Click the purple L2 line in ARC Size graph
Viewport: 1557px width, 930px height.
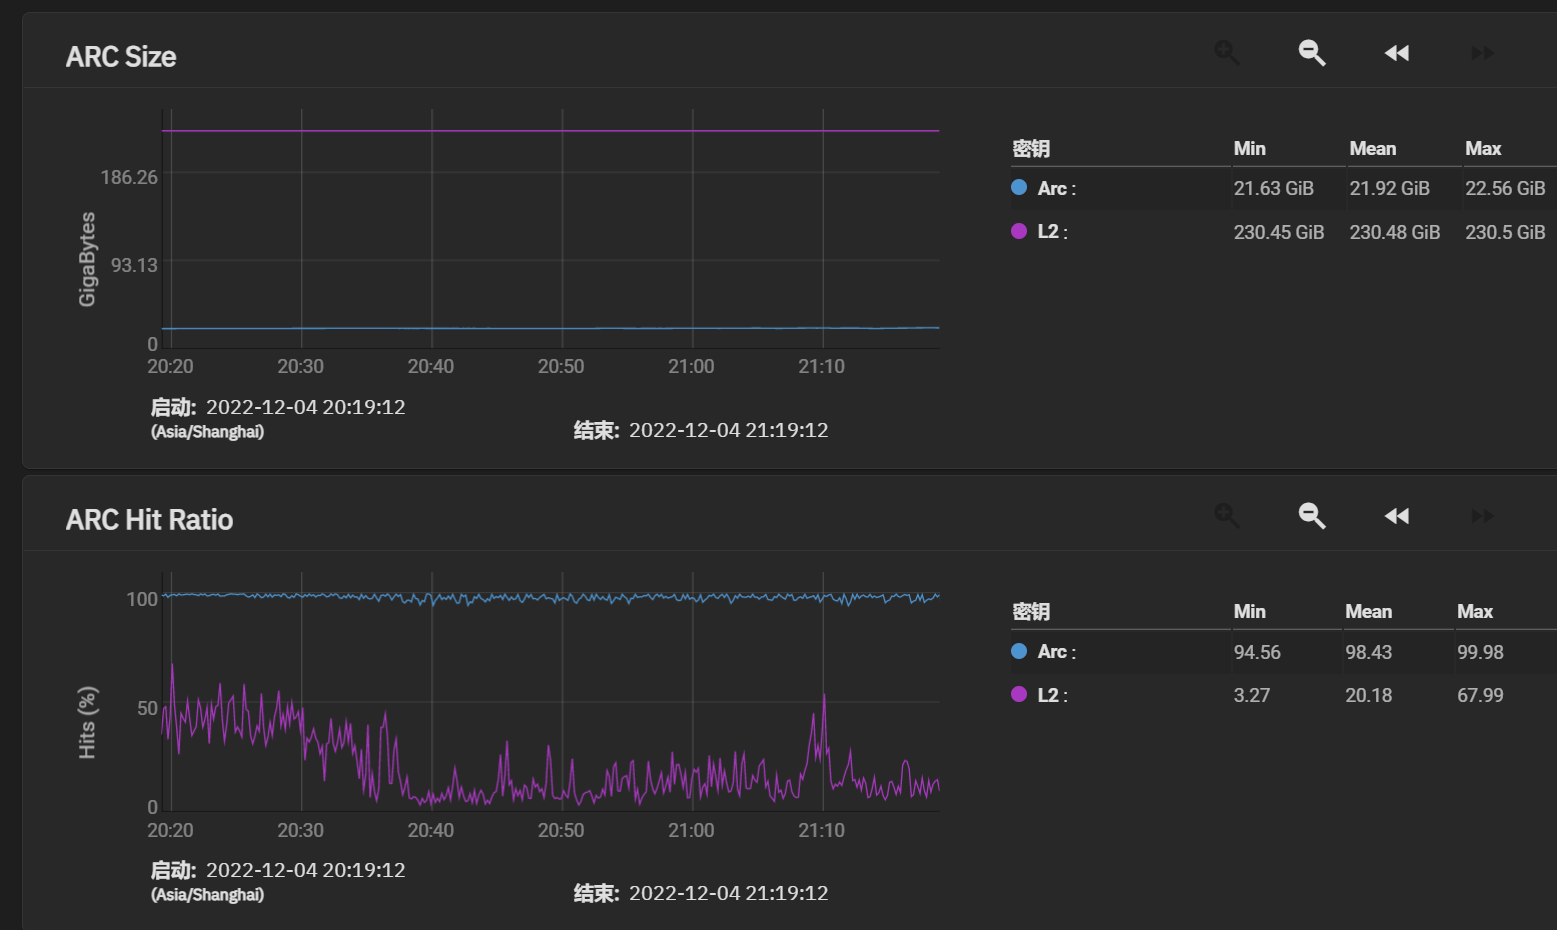(x=550, y=131)
